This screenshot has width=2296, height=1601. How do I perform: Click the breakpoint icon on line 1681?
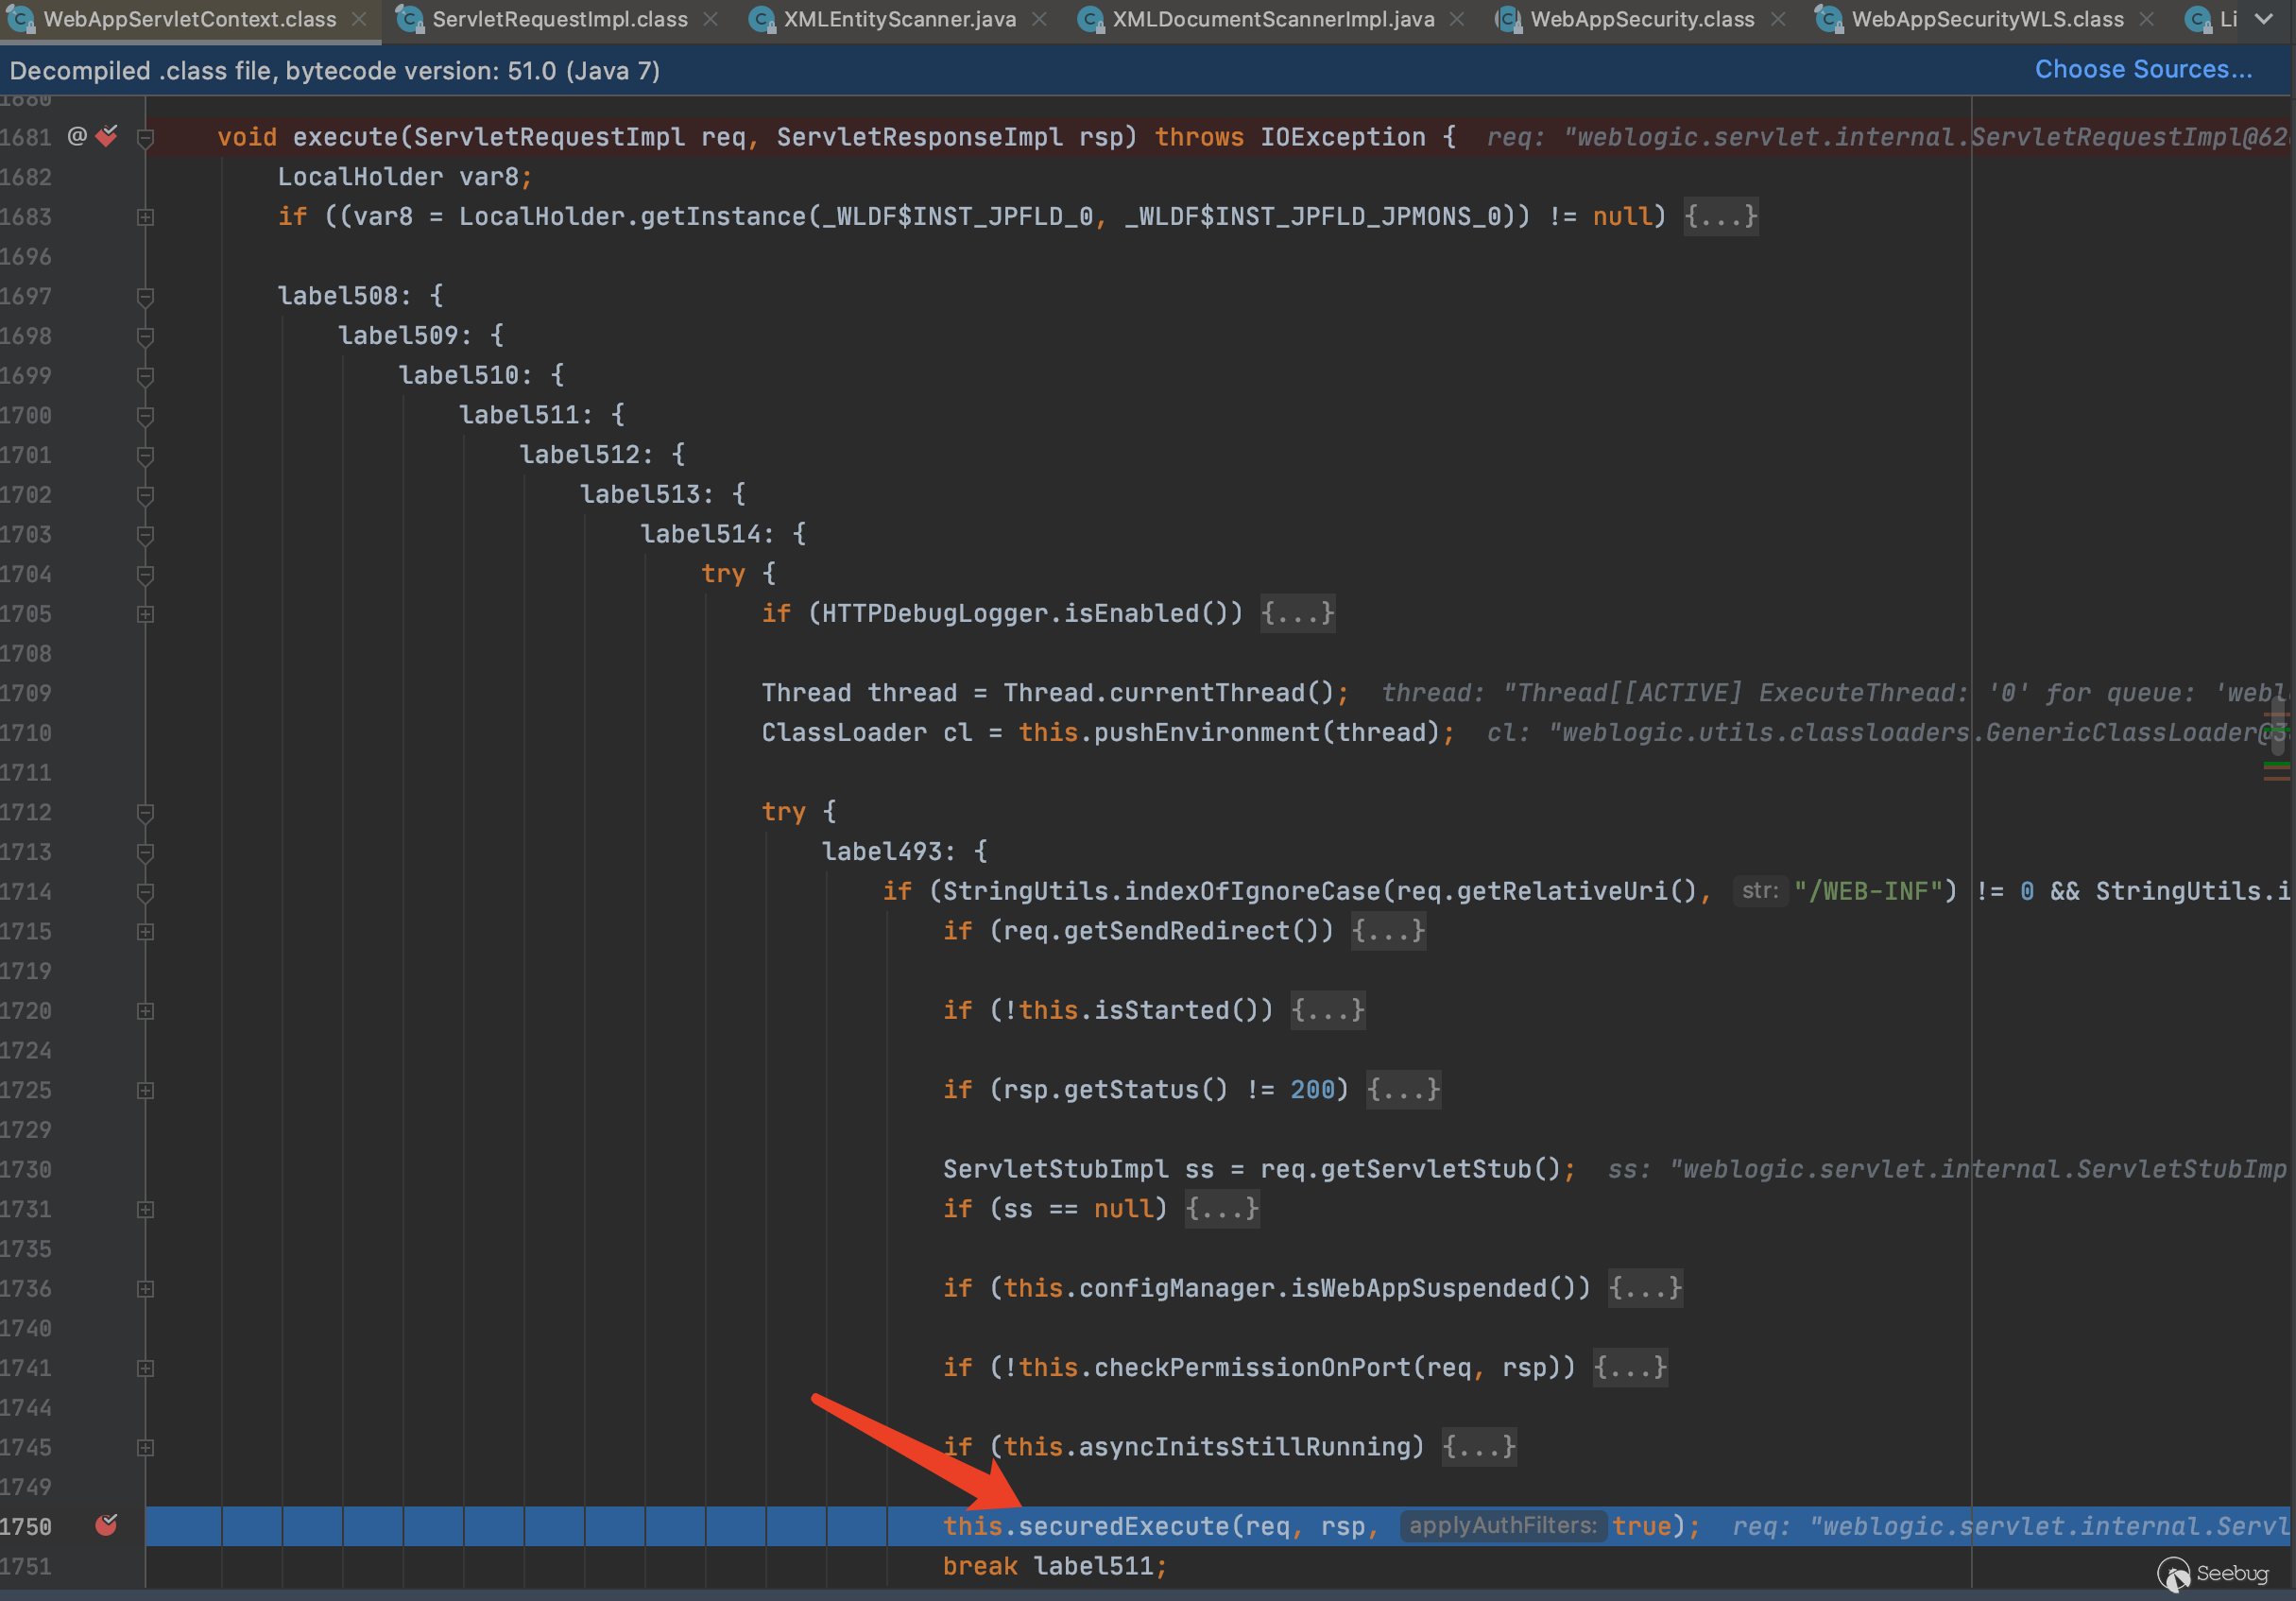(x=107, y=136)
